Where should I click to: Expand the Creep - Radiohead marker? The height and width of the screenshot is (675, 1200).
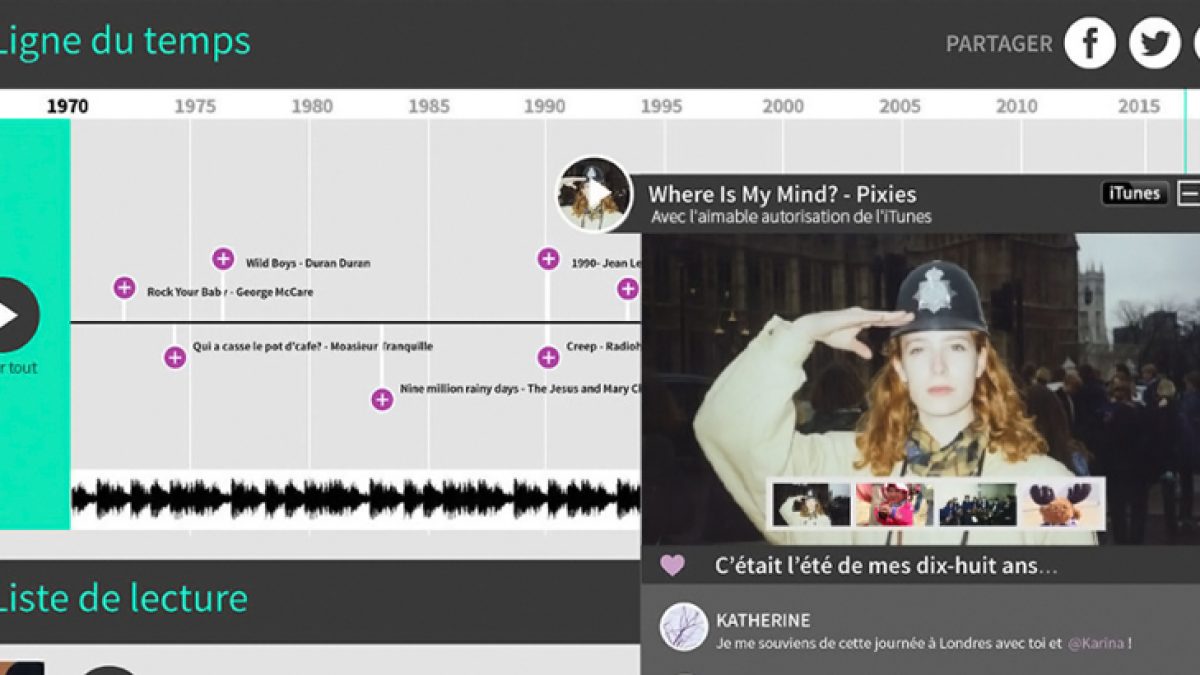548,357
